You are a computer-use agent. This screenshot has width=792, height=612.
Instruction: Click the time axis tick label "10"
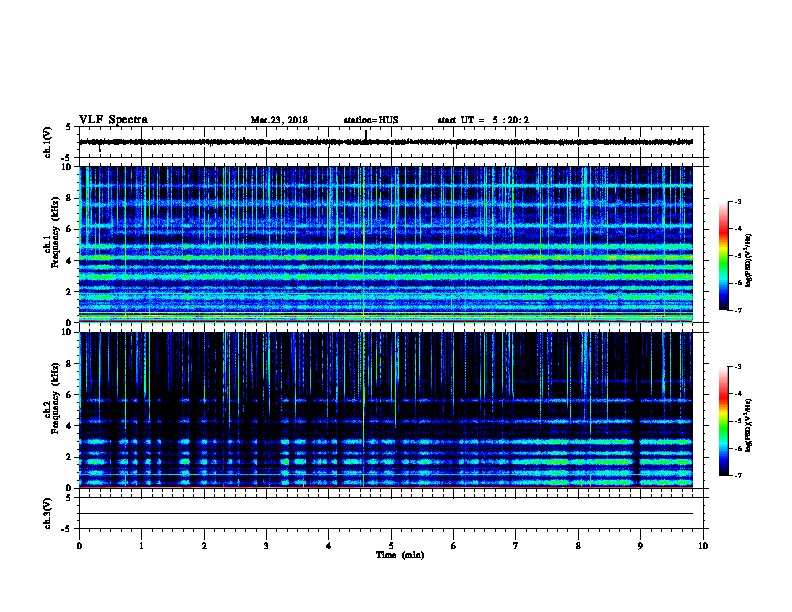703,545
